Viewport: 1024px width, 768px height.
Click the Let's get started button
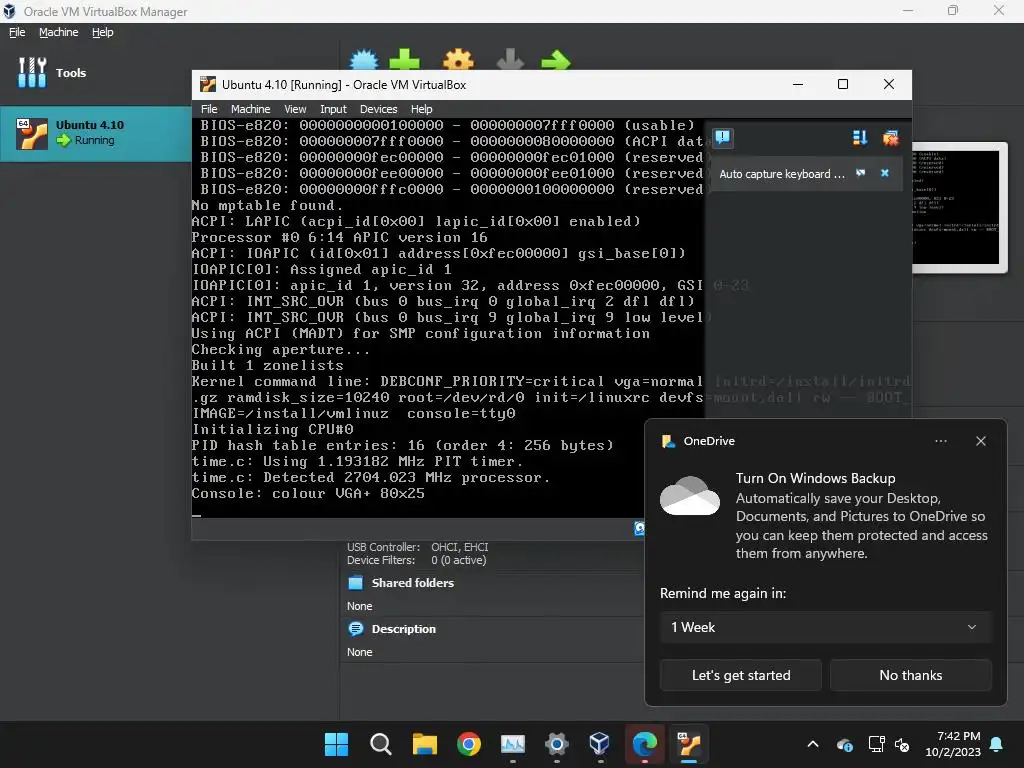[x=741, y=675]
